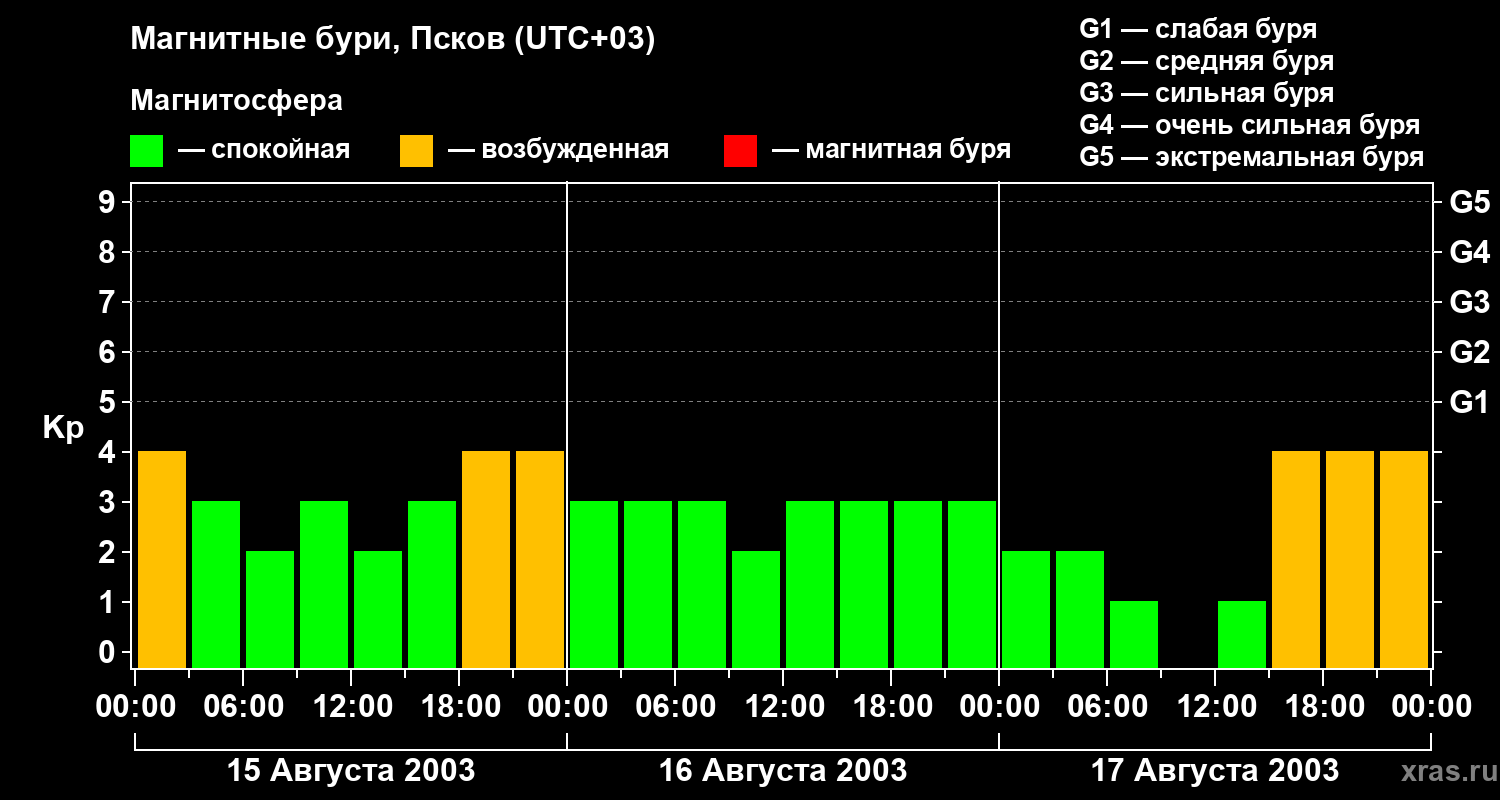Click the '— спокойная' legend label
Screen dimensions: 1500x800
pyautogui.click(x=264, y=150)
